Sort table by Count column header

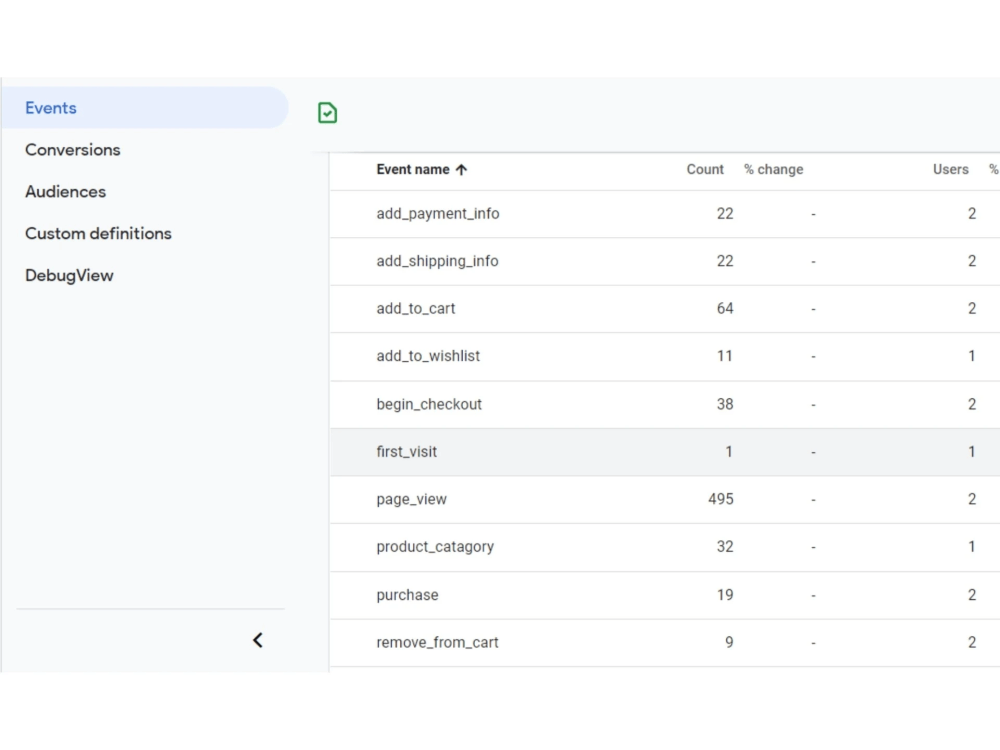tap(705, 170)
